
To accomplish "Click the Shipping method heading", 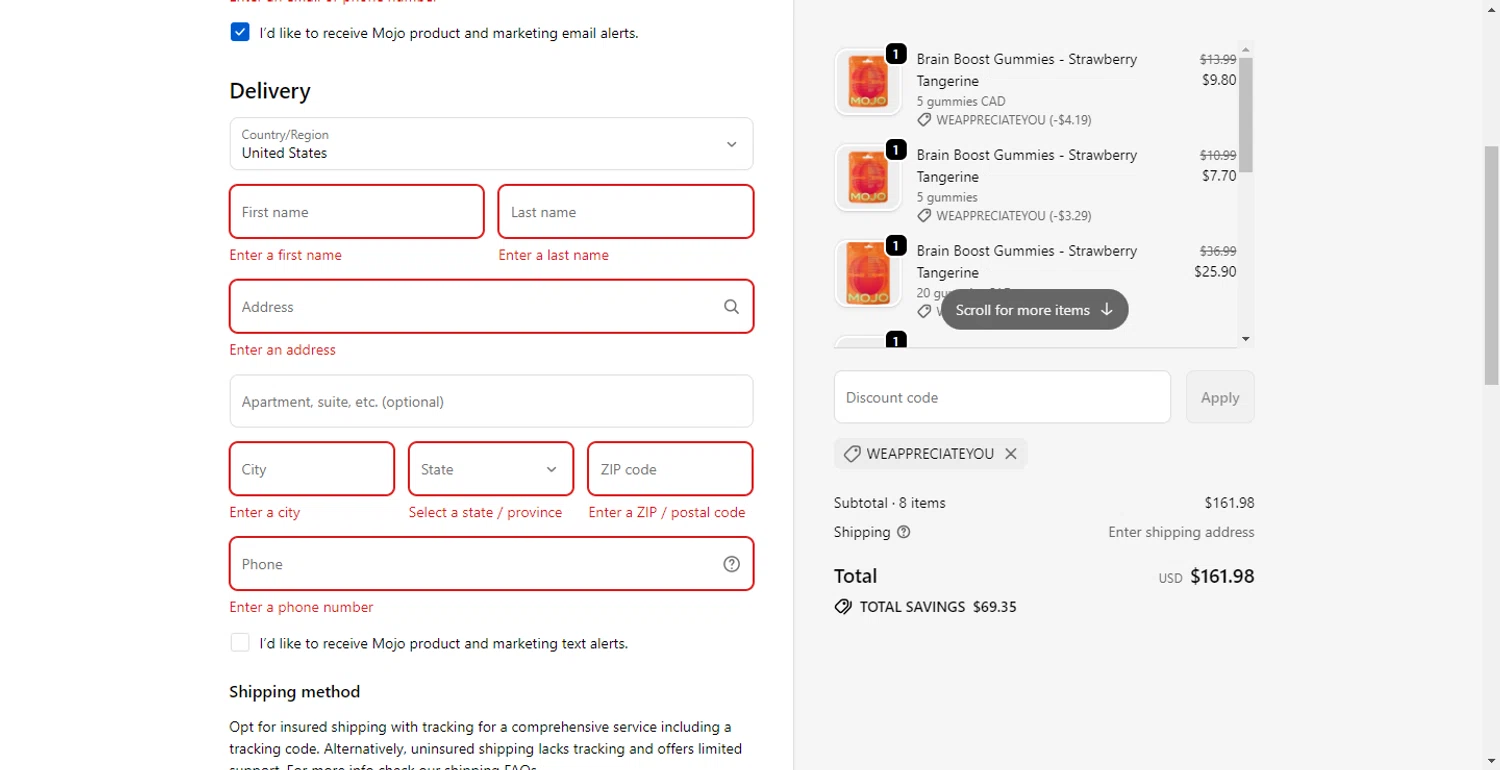I will pos(294,692).
